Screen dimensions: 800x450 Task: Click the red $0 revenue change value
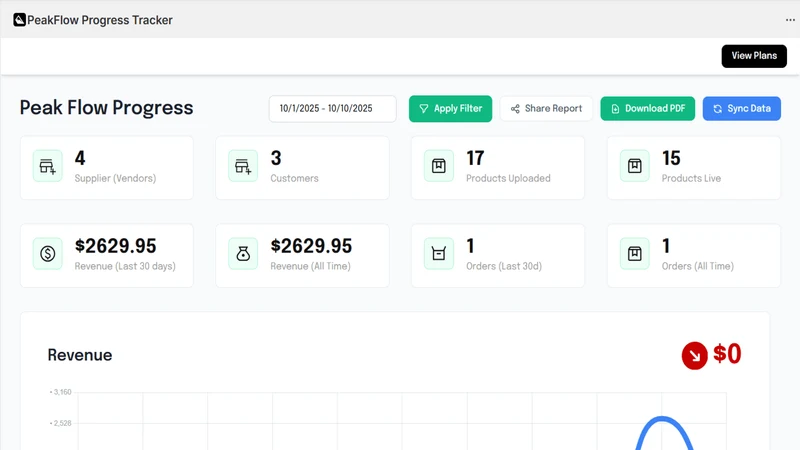[727, 354]
